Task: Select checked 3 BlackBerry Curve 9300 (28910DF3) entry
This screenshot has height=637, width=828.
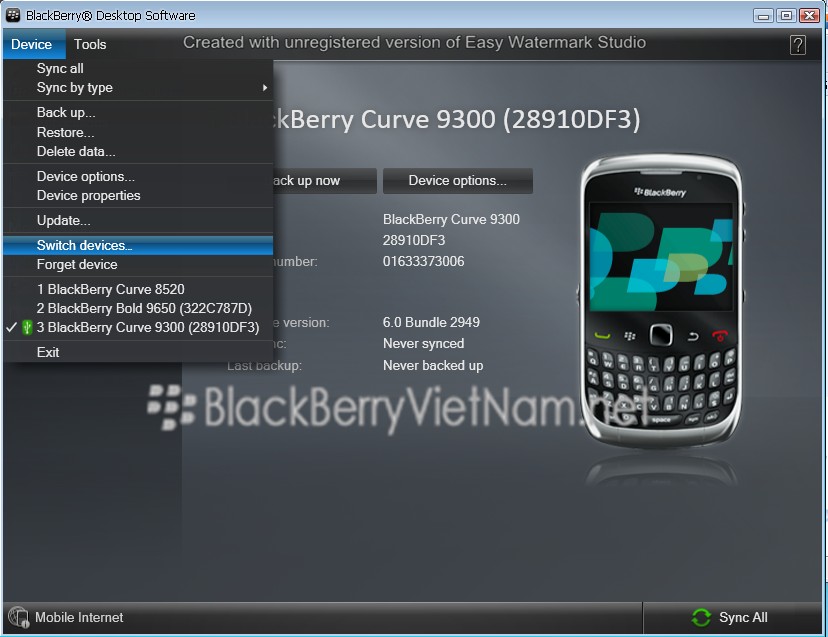Action: (138, 327)
